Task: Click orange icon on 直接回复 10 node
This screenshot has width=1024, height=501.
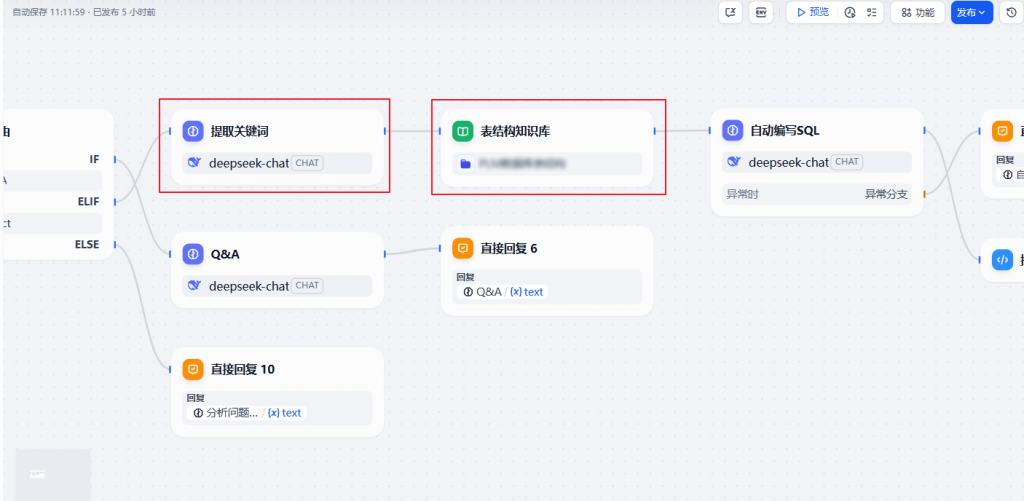Action: pyautogui.click(x=193, y=369)
